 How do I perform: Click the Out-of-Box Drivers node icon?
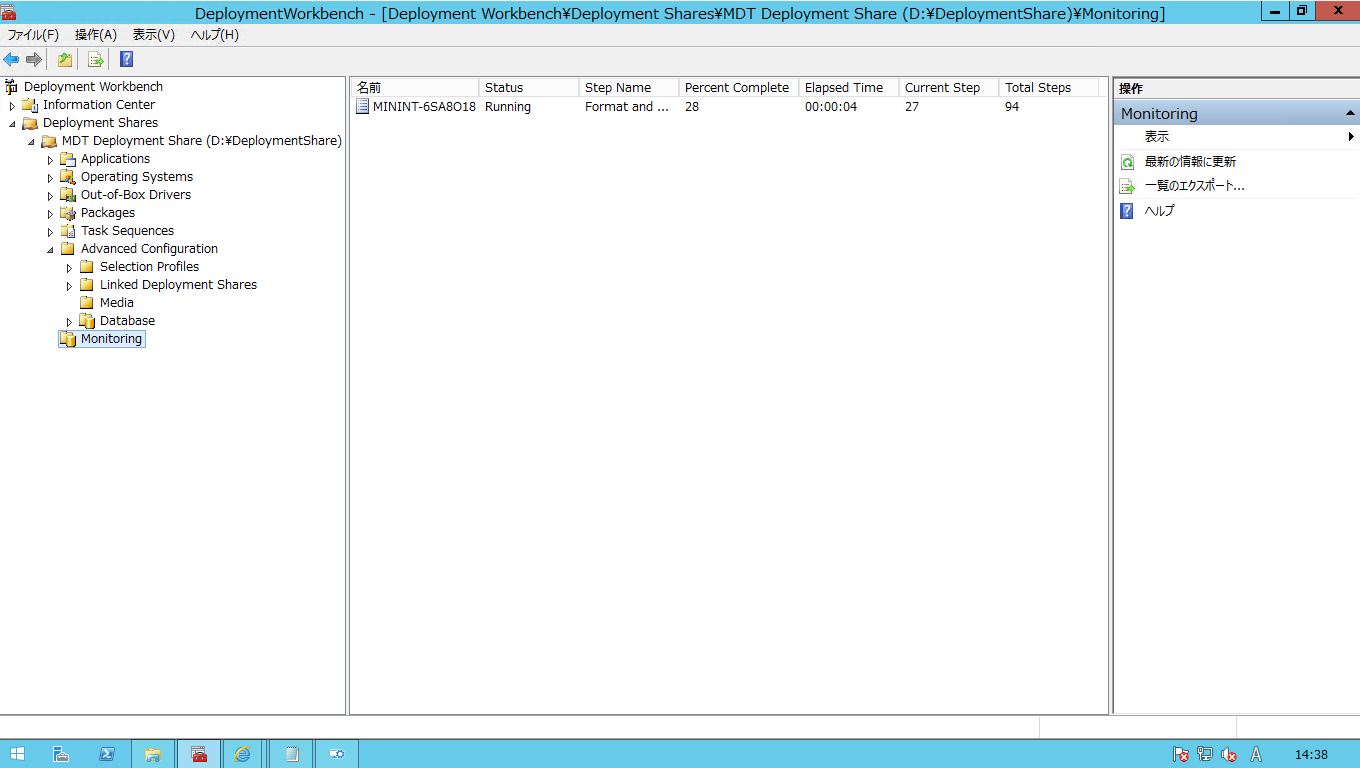tap(68, 195)
